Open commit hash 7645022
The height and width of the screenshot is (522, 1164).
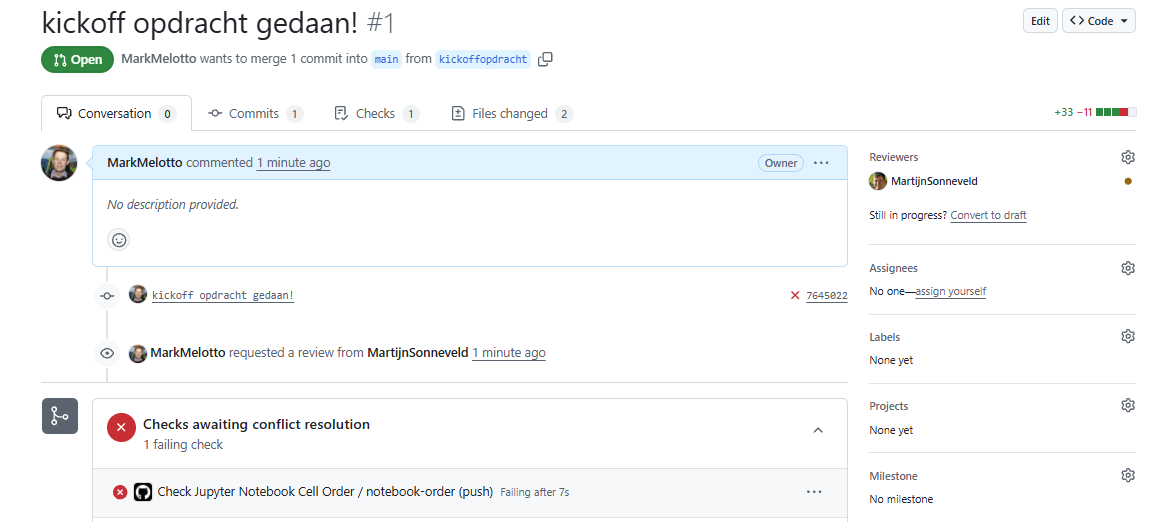pos(826,296)
